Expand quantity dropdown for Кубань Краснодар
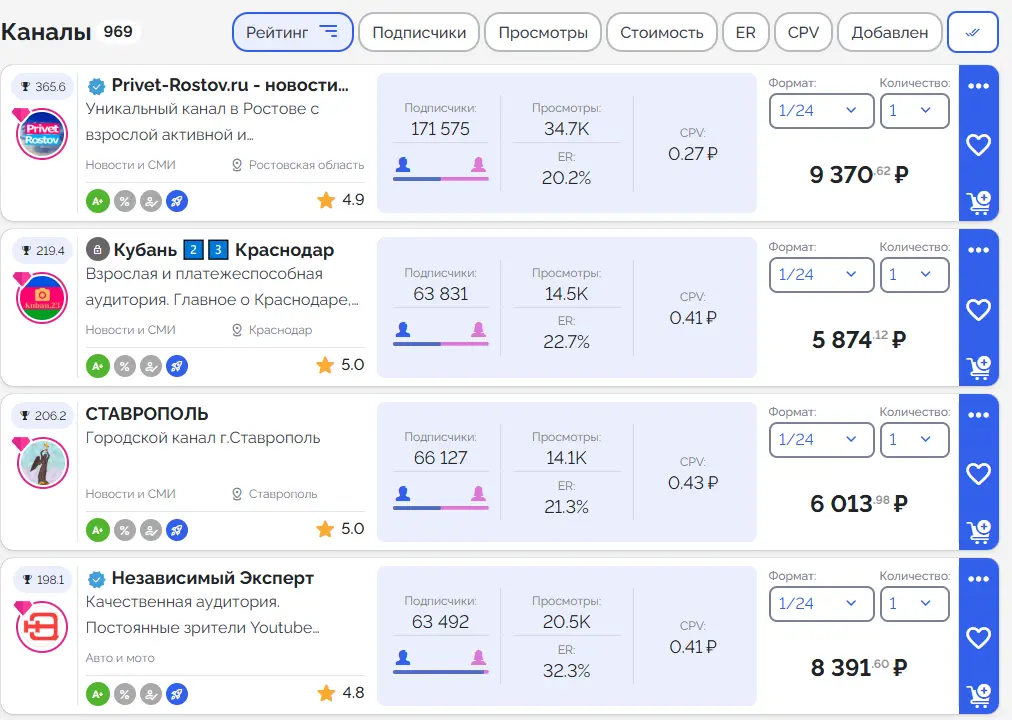The image size is (1012, 720). pyautogui.click(x=914, y=274)
